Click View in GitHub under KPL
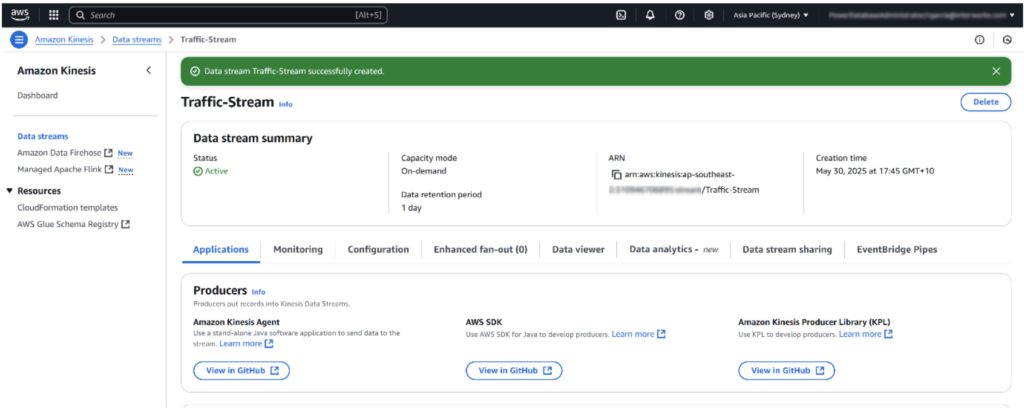The image size is (1024, 412). tap(786, 370)
